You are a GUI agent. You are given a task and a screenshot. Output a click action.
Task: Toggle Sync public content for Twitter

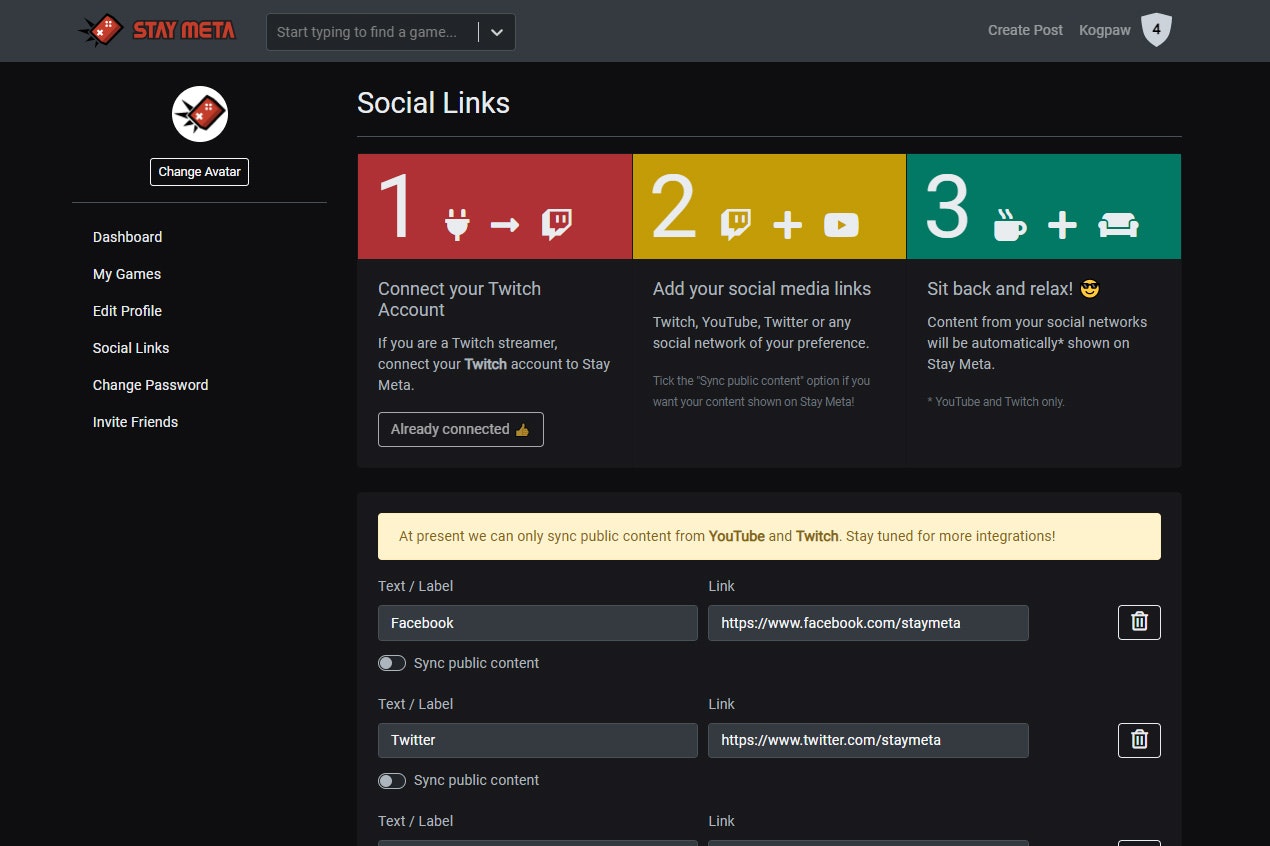tap(392, 780)
